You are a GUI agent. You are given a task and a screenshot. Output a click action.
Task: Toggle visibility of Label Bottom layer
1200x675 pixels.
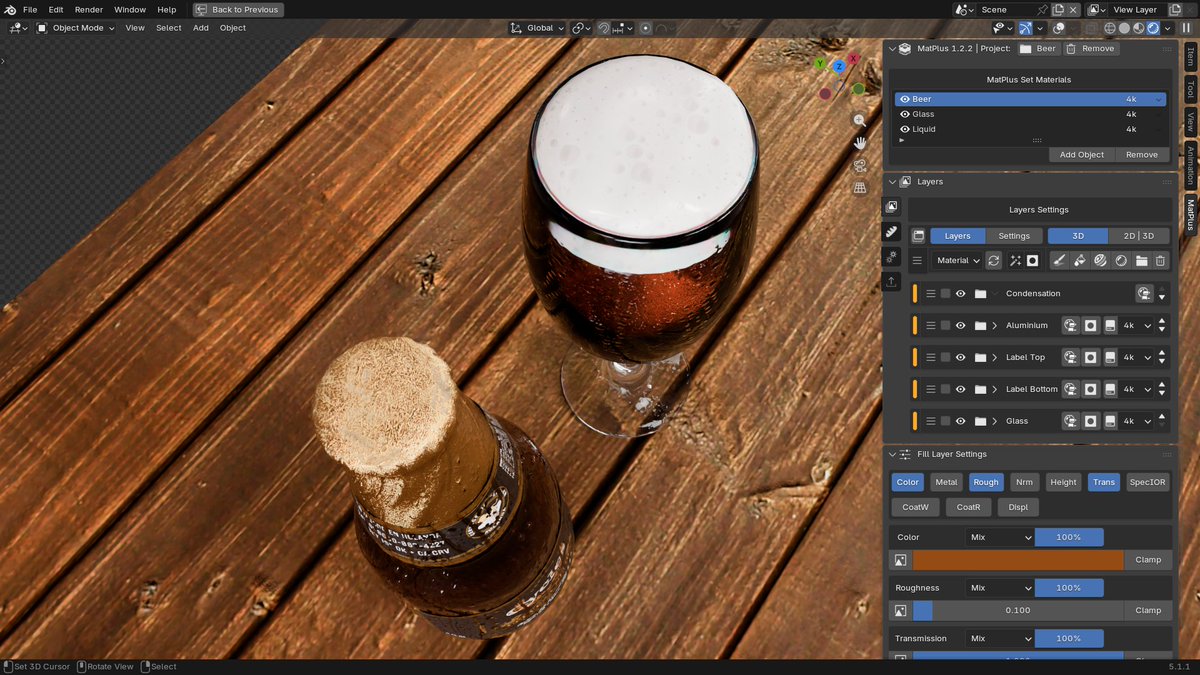(x=960, y=389)
